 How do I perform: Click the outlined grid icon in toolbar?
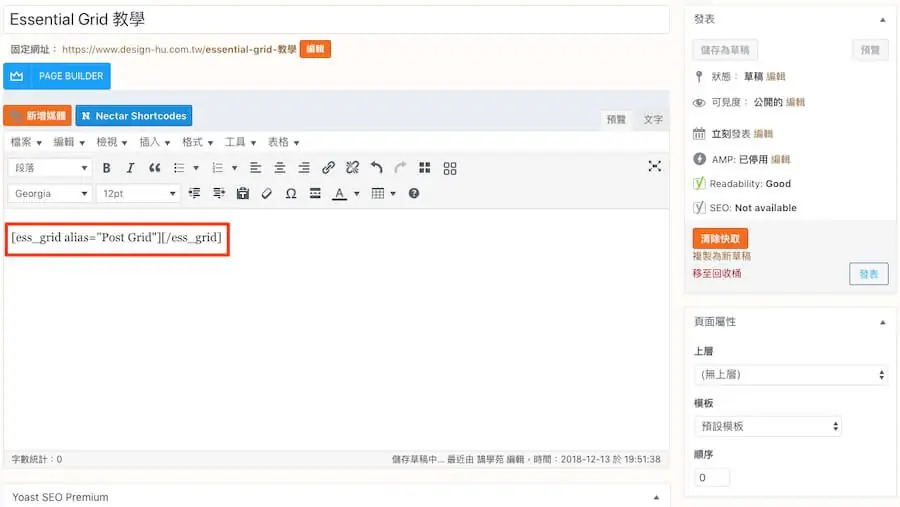(x=450, y=168)
